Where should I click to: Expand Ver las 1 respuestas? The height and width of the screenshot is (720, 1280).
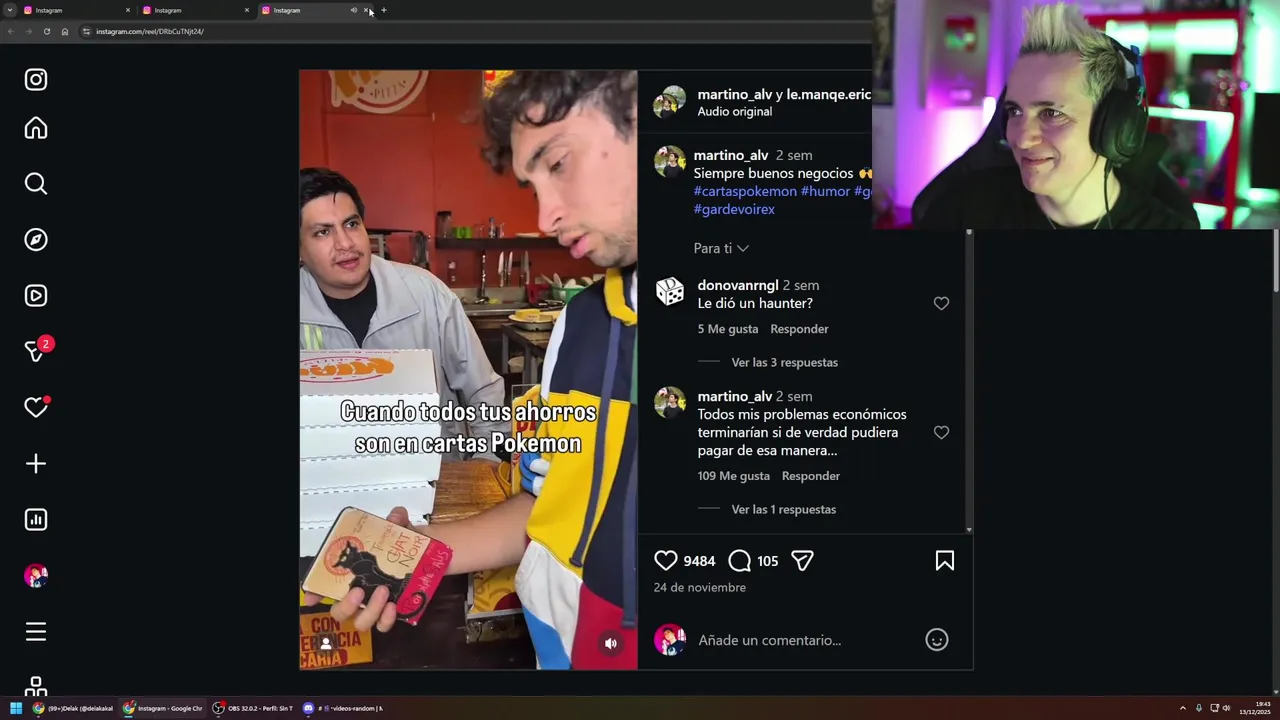[x=784, y=509]
